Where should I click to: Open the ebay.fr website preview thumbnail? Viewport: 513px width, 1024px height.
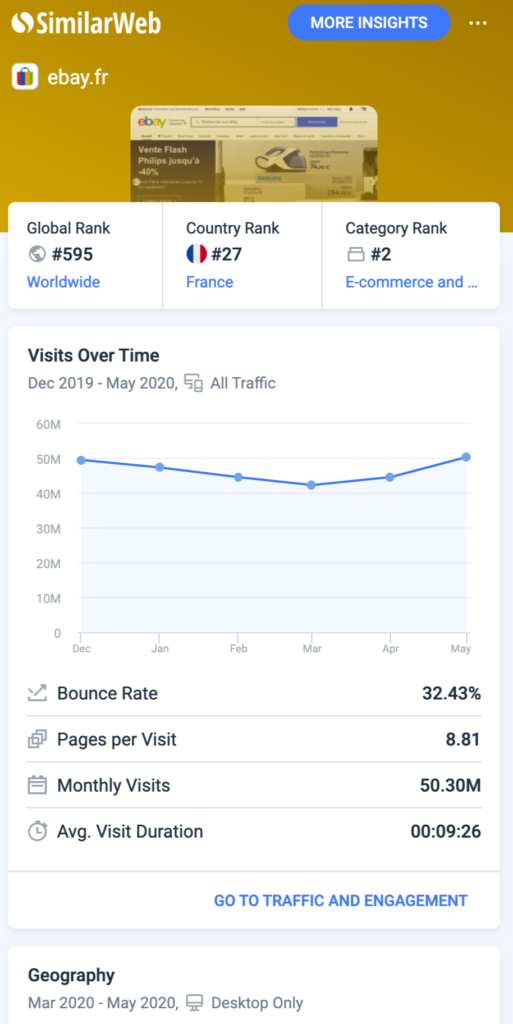(254, 154)
